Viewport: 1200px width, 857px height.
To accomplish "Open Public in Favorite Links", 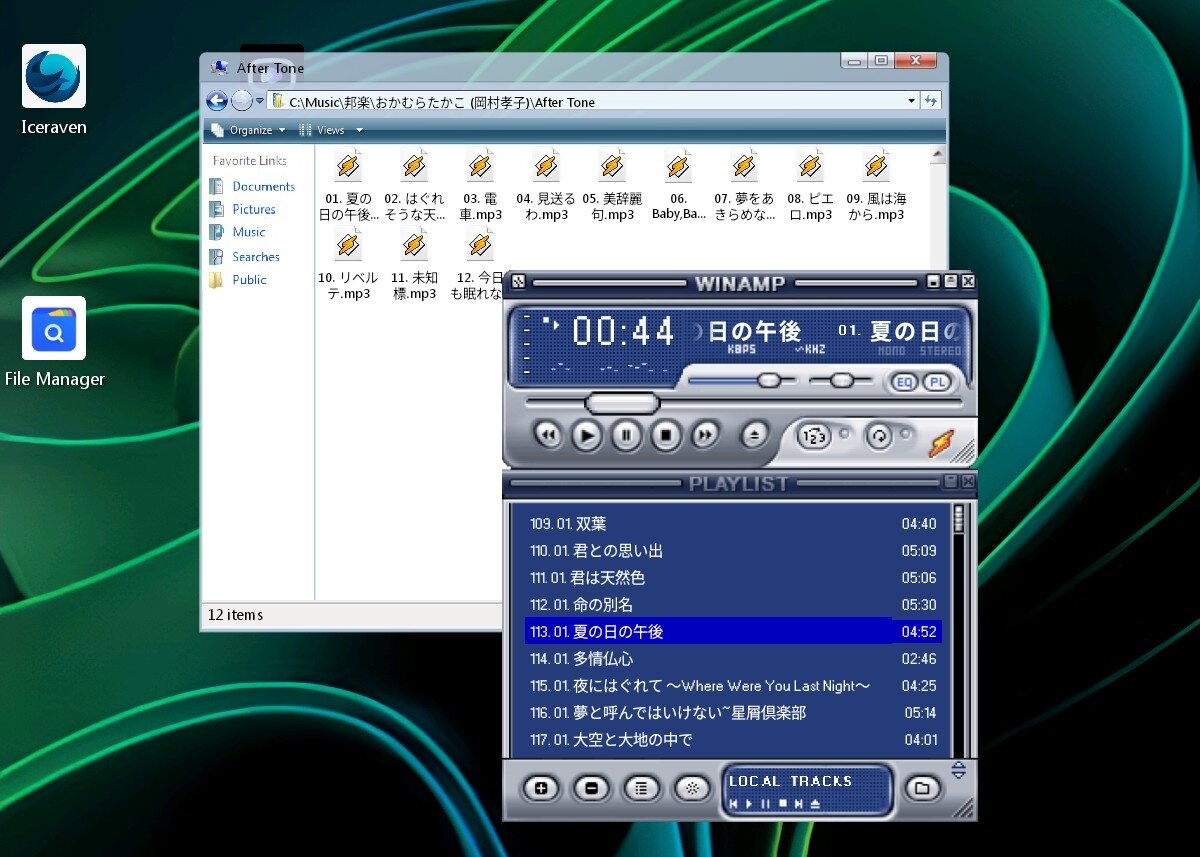I will pyautogui.click(x=237, y=280).
